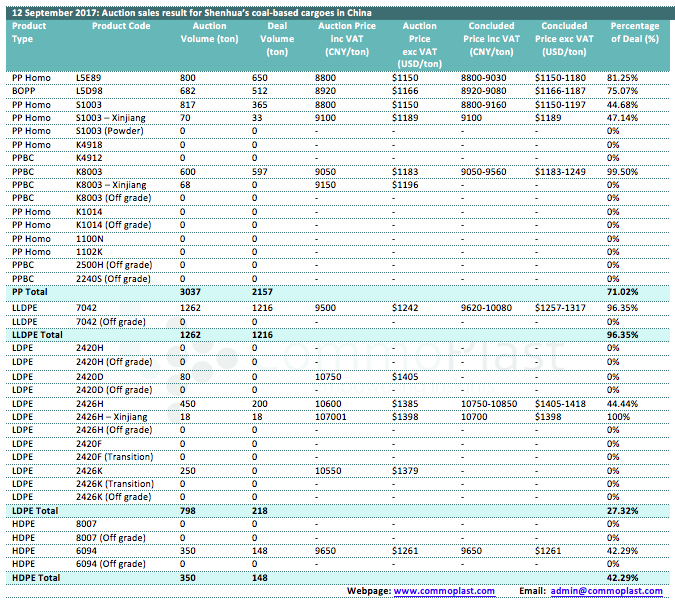This screenshot has height=605, width=675.
Task: Select the L5E89 product code cell
Action: coord(90,77)
